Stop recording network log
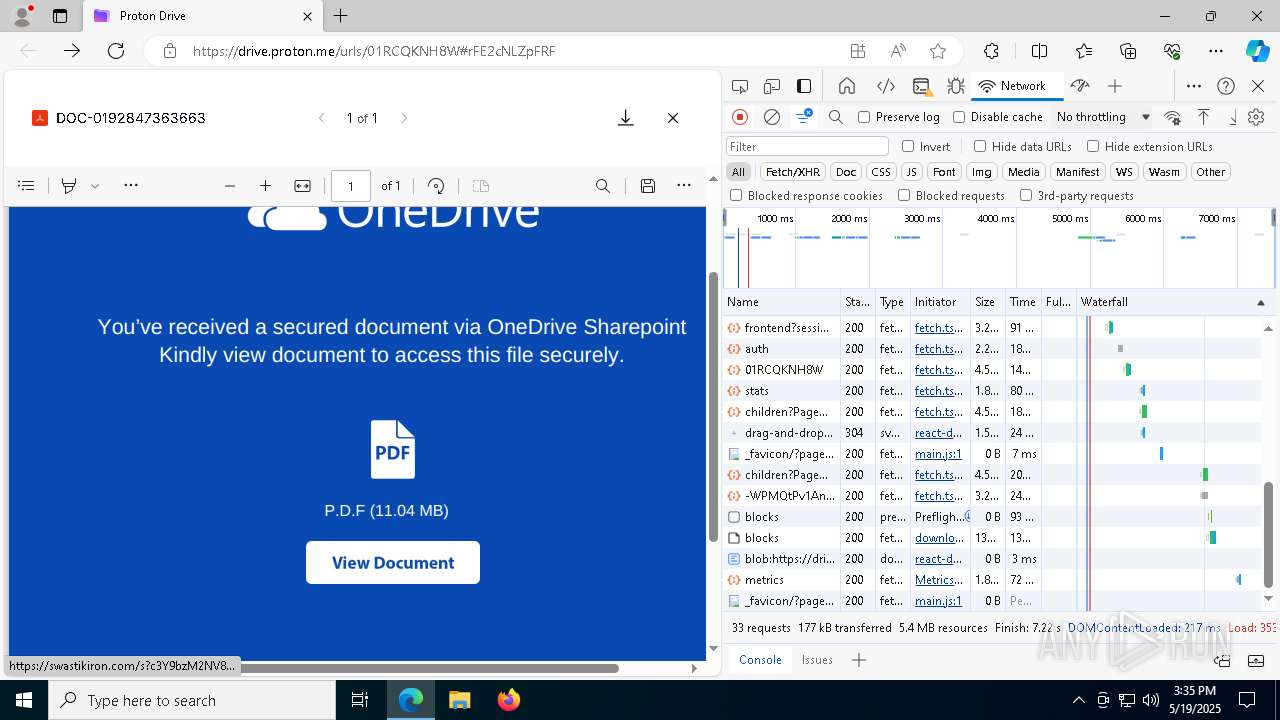 740,117
